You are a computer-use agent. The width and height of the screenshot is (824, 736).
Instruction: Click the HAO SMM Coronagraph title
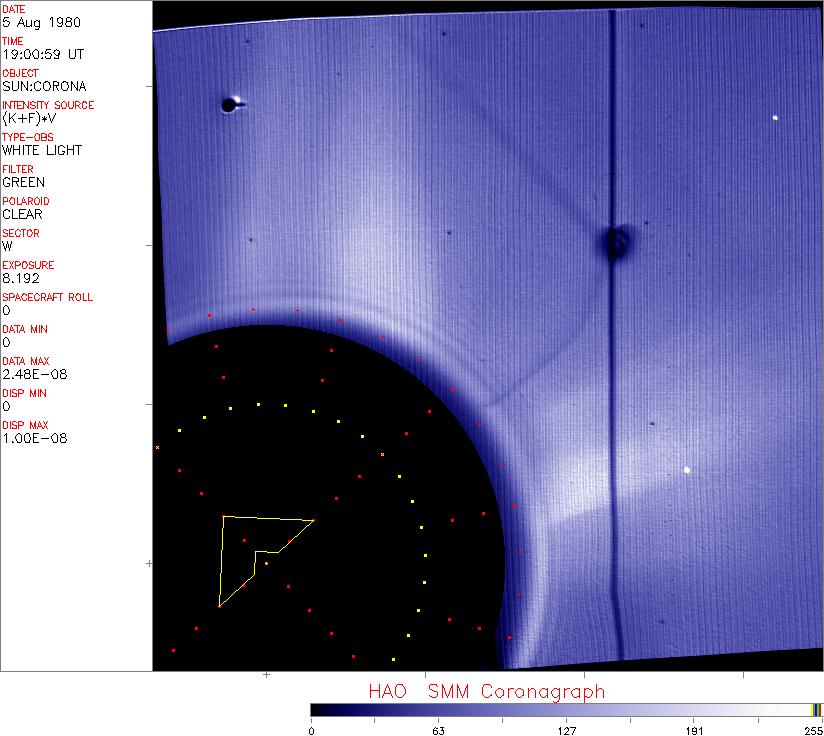click(x=486, y=691)
